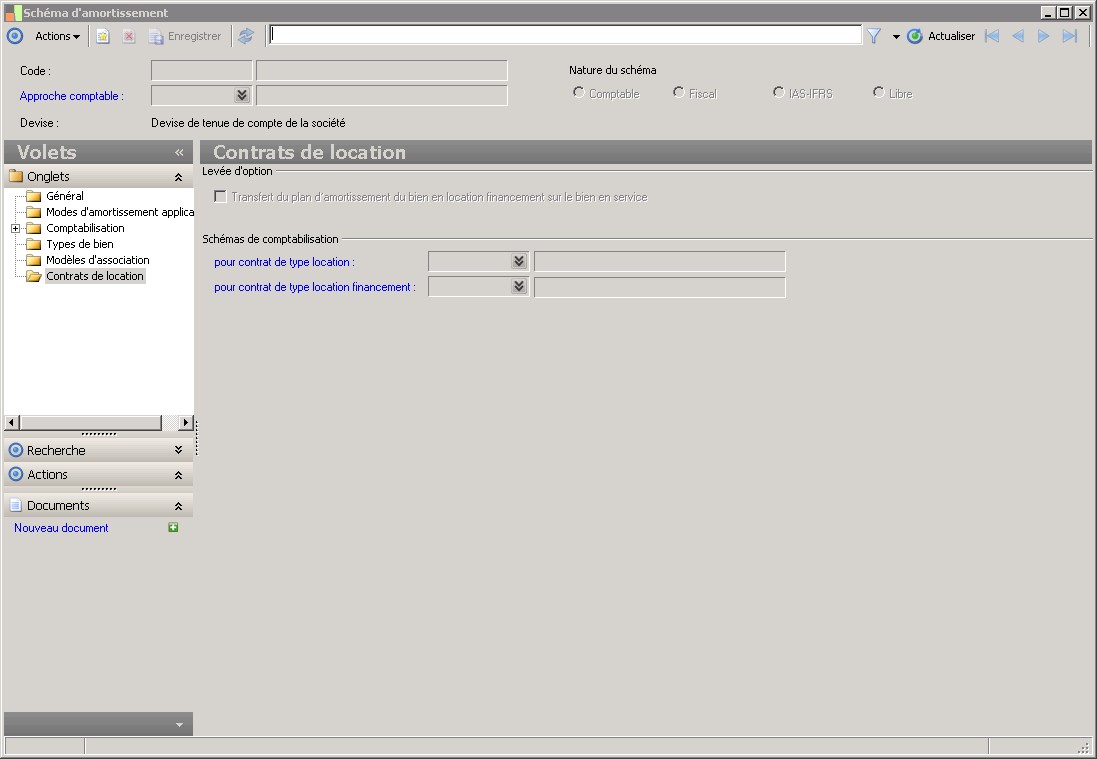Click the Actualiser button

(941, 36)
